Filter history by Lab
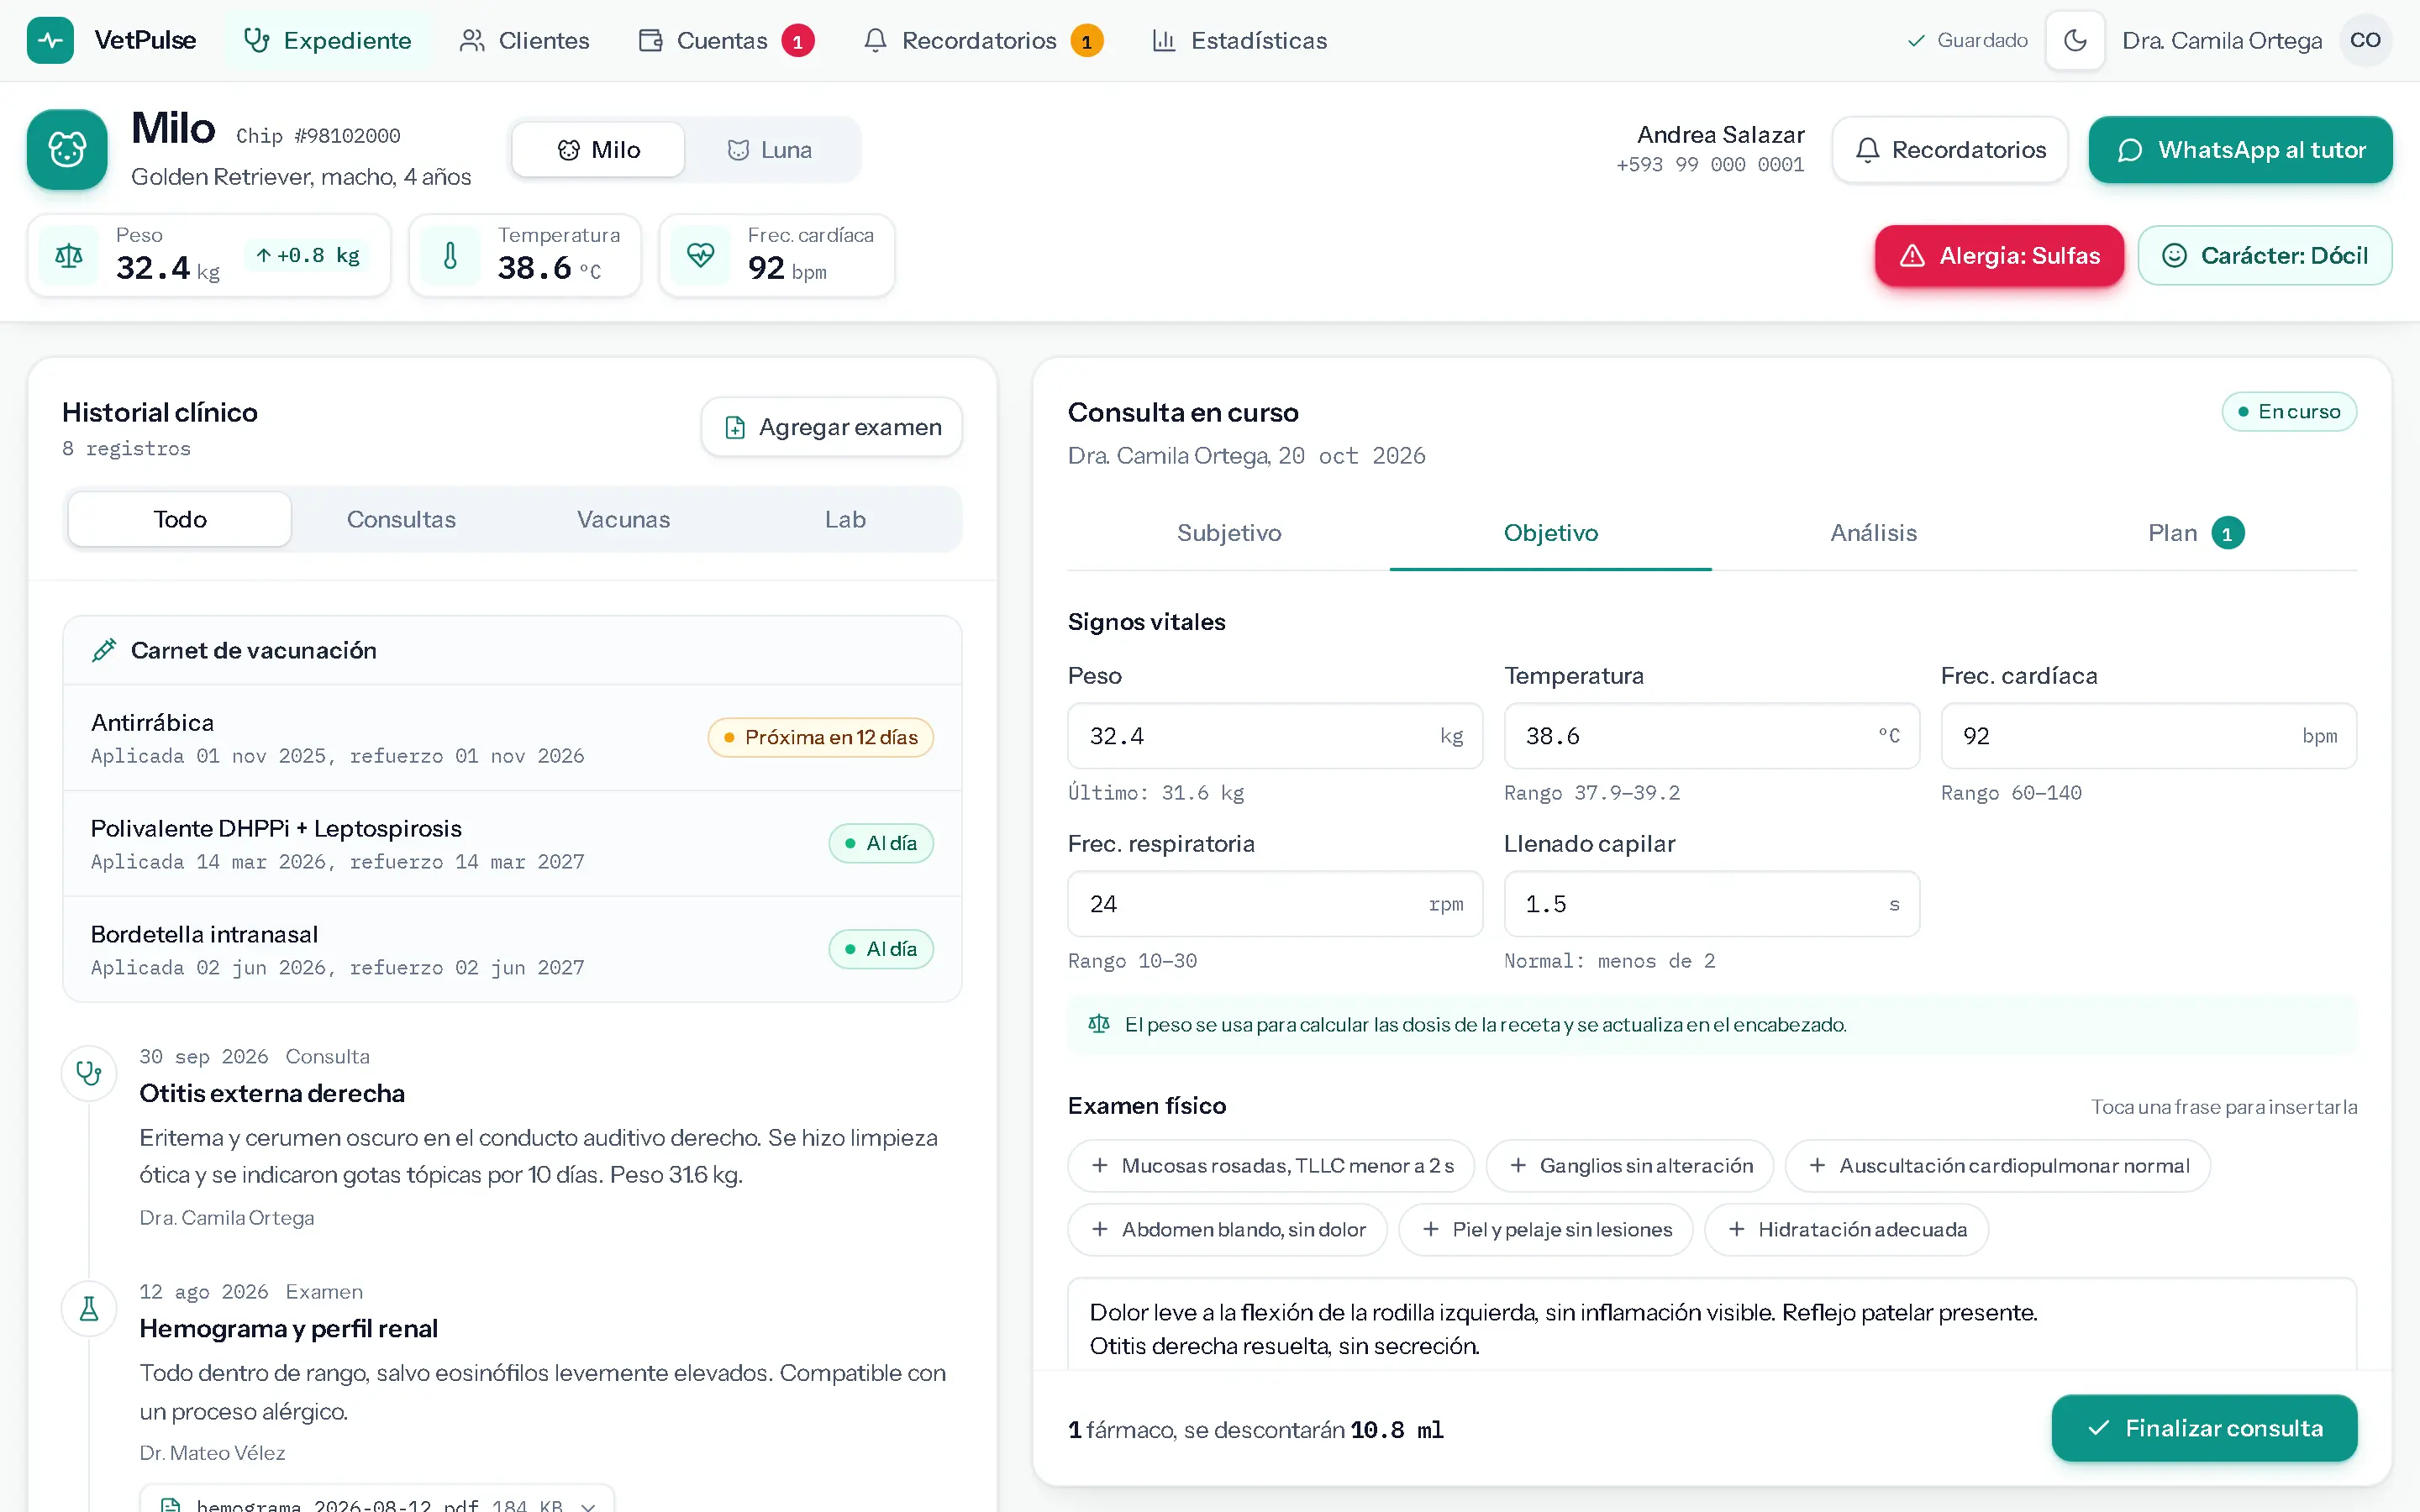 [845, 519]
